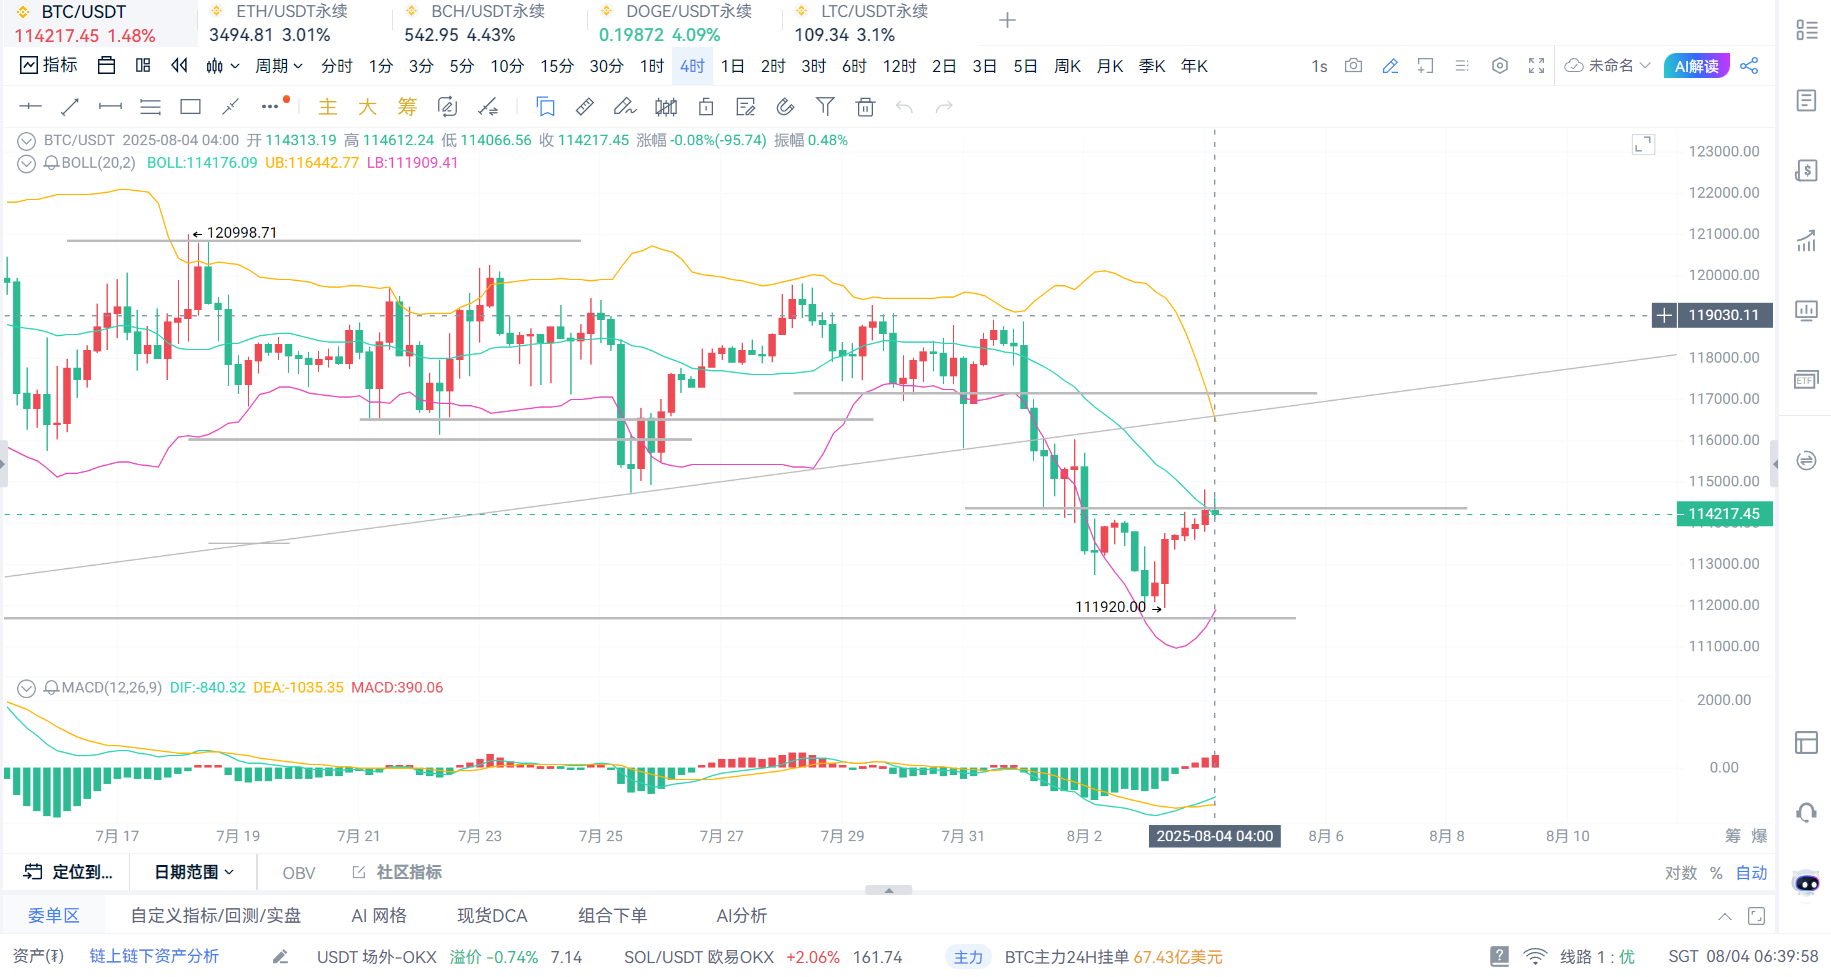Screen dimensions: 1831x977
Task: Add a new symbol tab
Action: coord(1007,20)
